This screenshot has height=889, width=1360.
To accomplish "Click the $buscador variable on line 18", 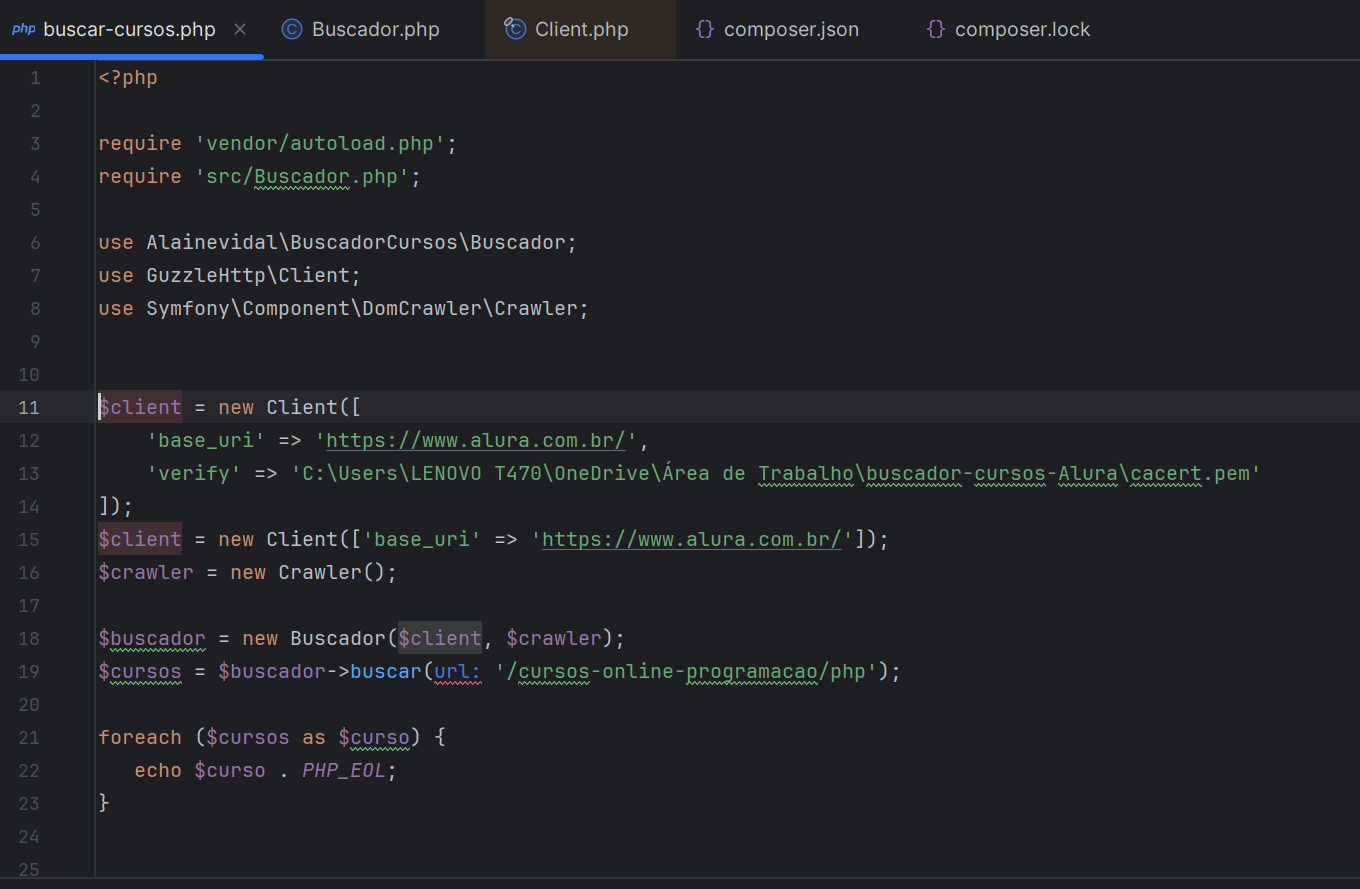I will coord(152,638).
